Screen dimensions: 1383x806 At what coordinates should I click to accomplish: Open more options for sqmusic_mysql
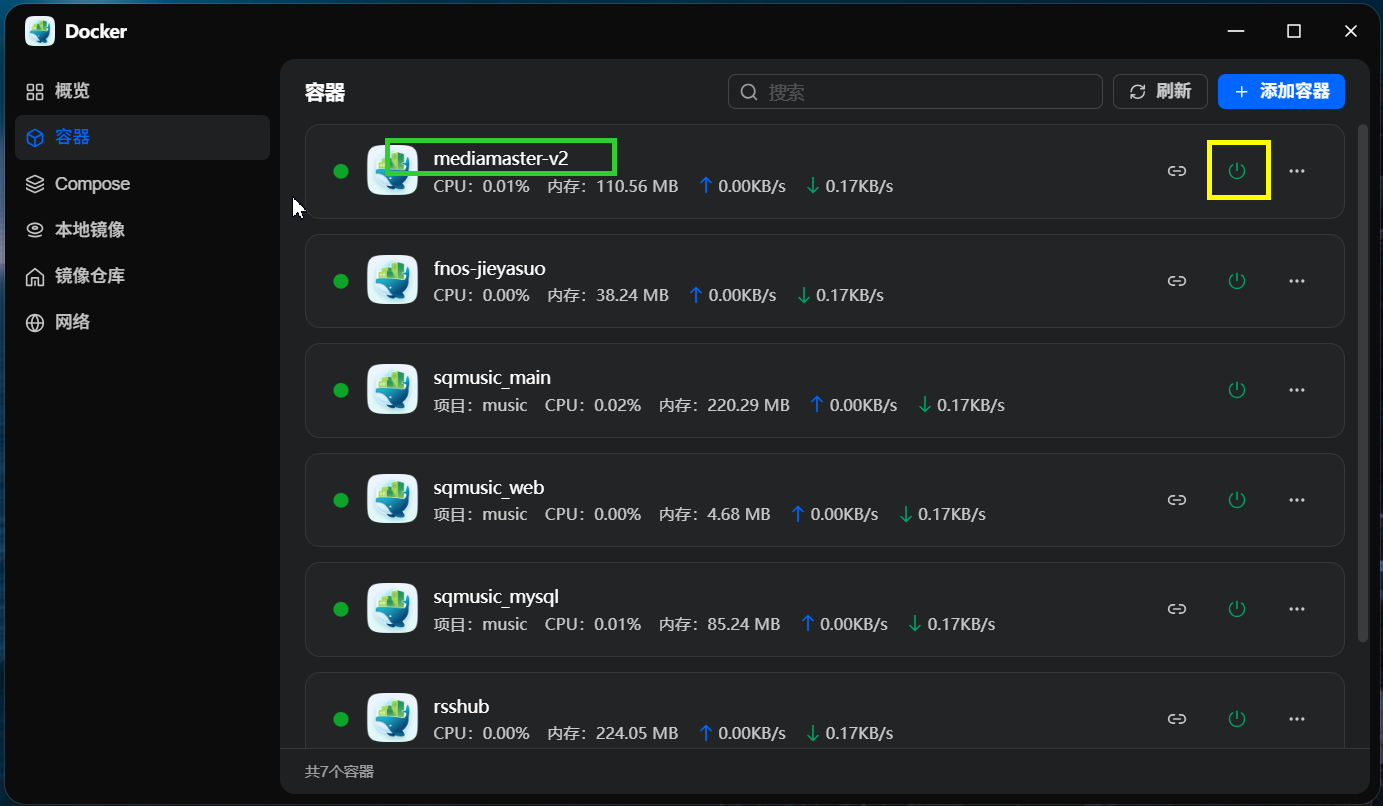1297,608
